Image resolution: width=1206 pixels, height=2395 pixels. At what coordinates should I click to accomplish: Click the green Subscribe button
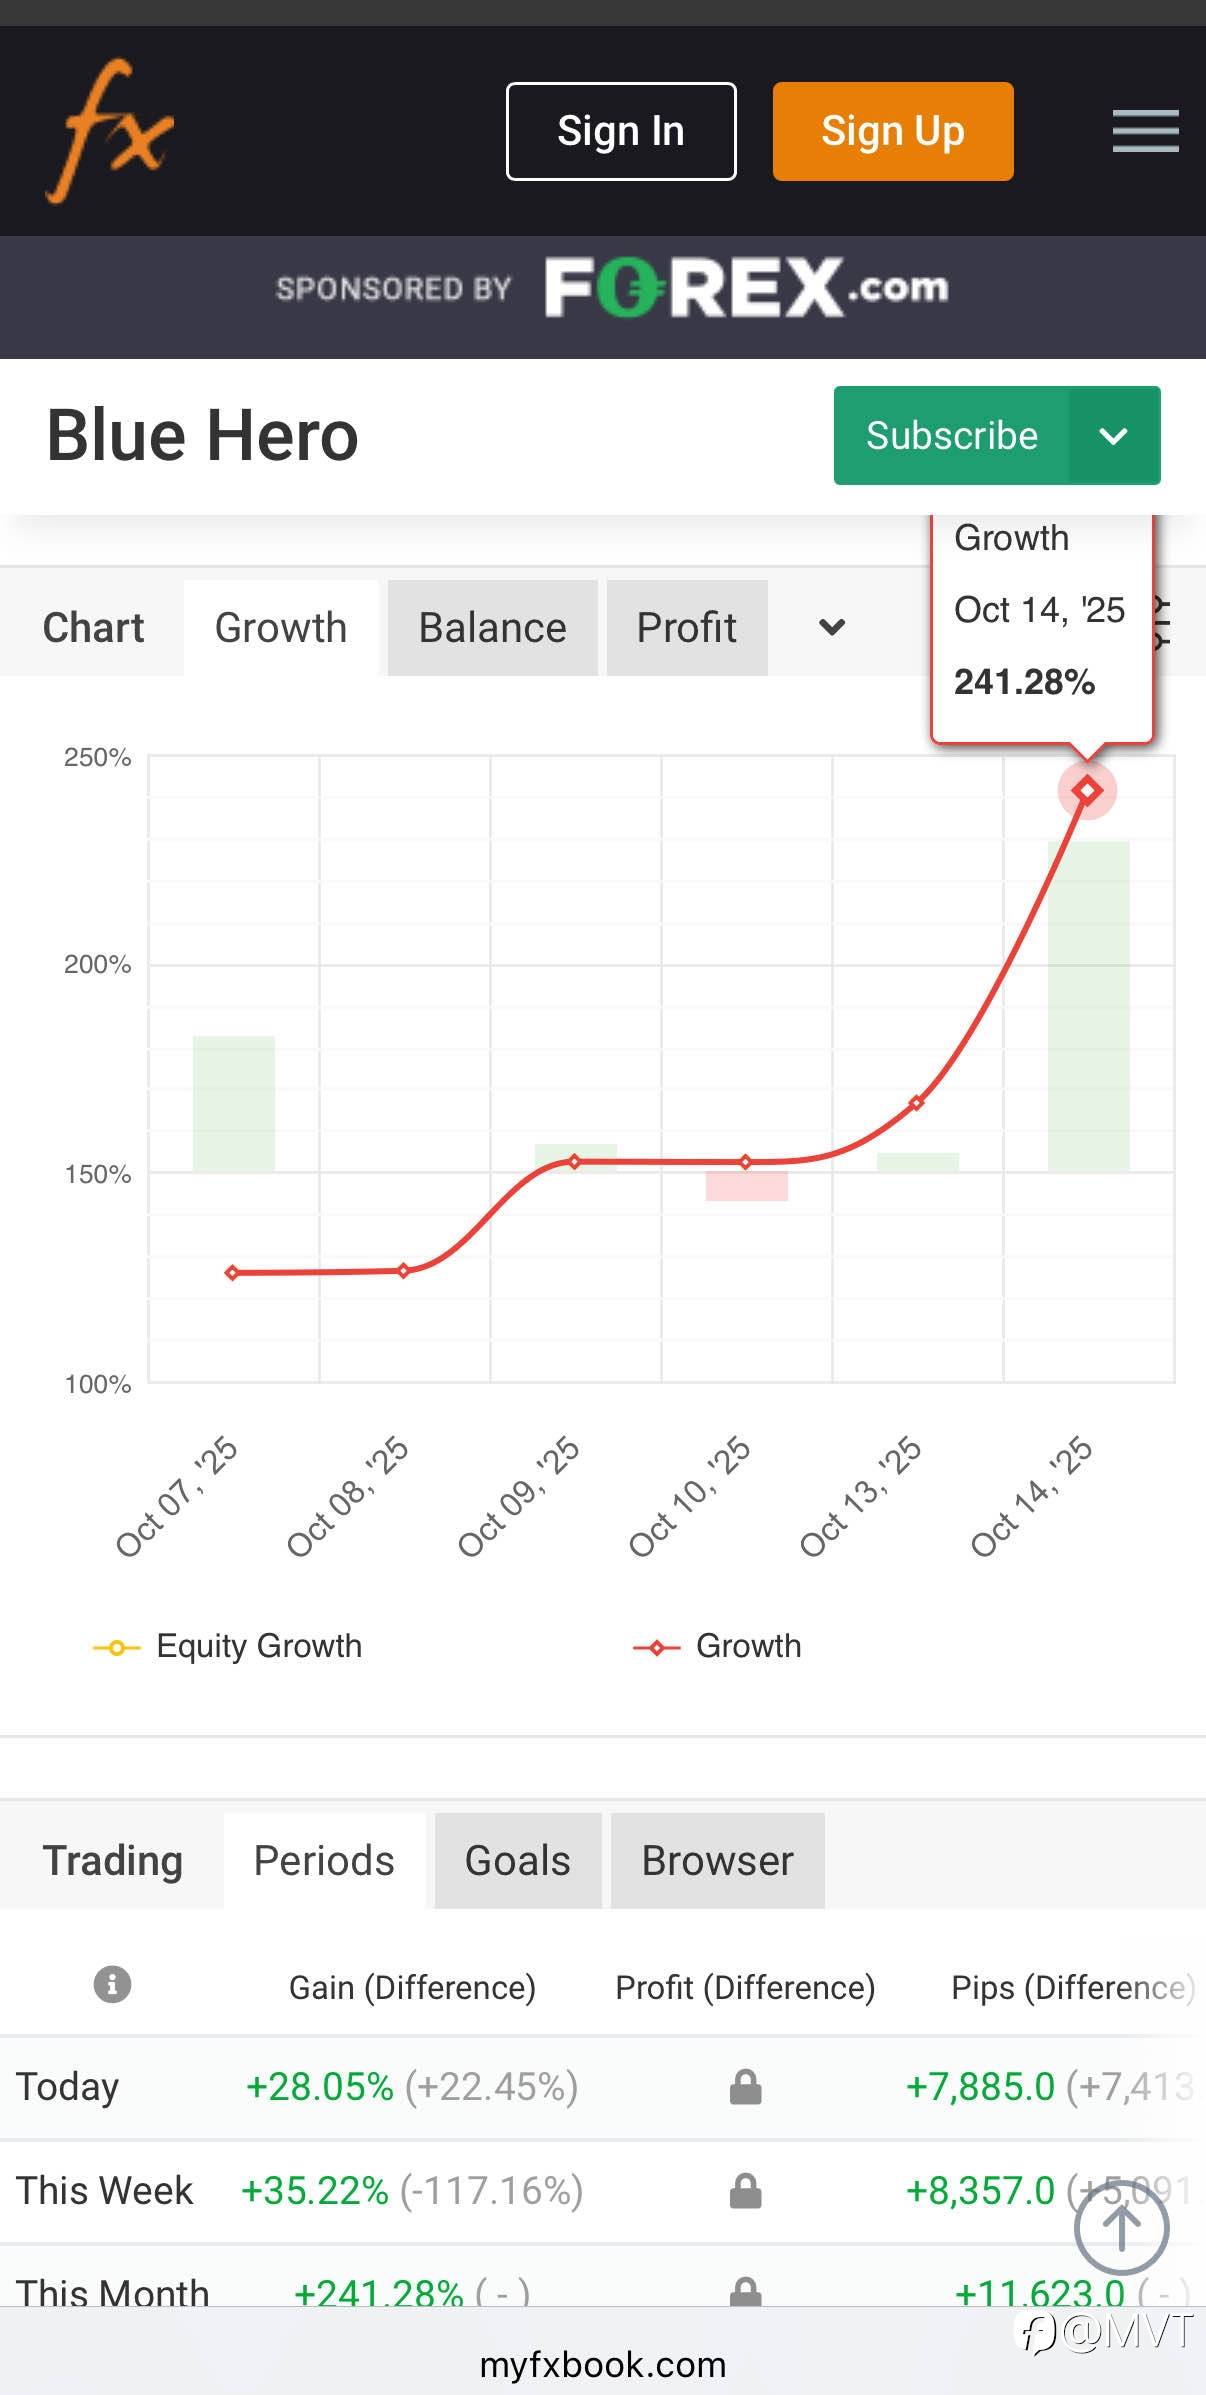[951, 436]
